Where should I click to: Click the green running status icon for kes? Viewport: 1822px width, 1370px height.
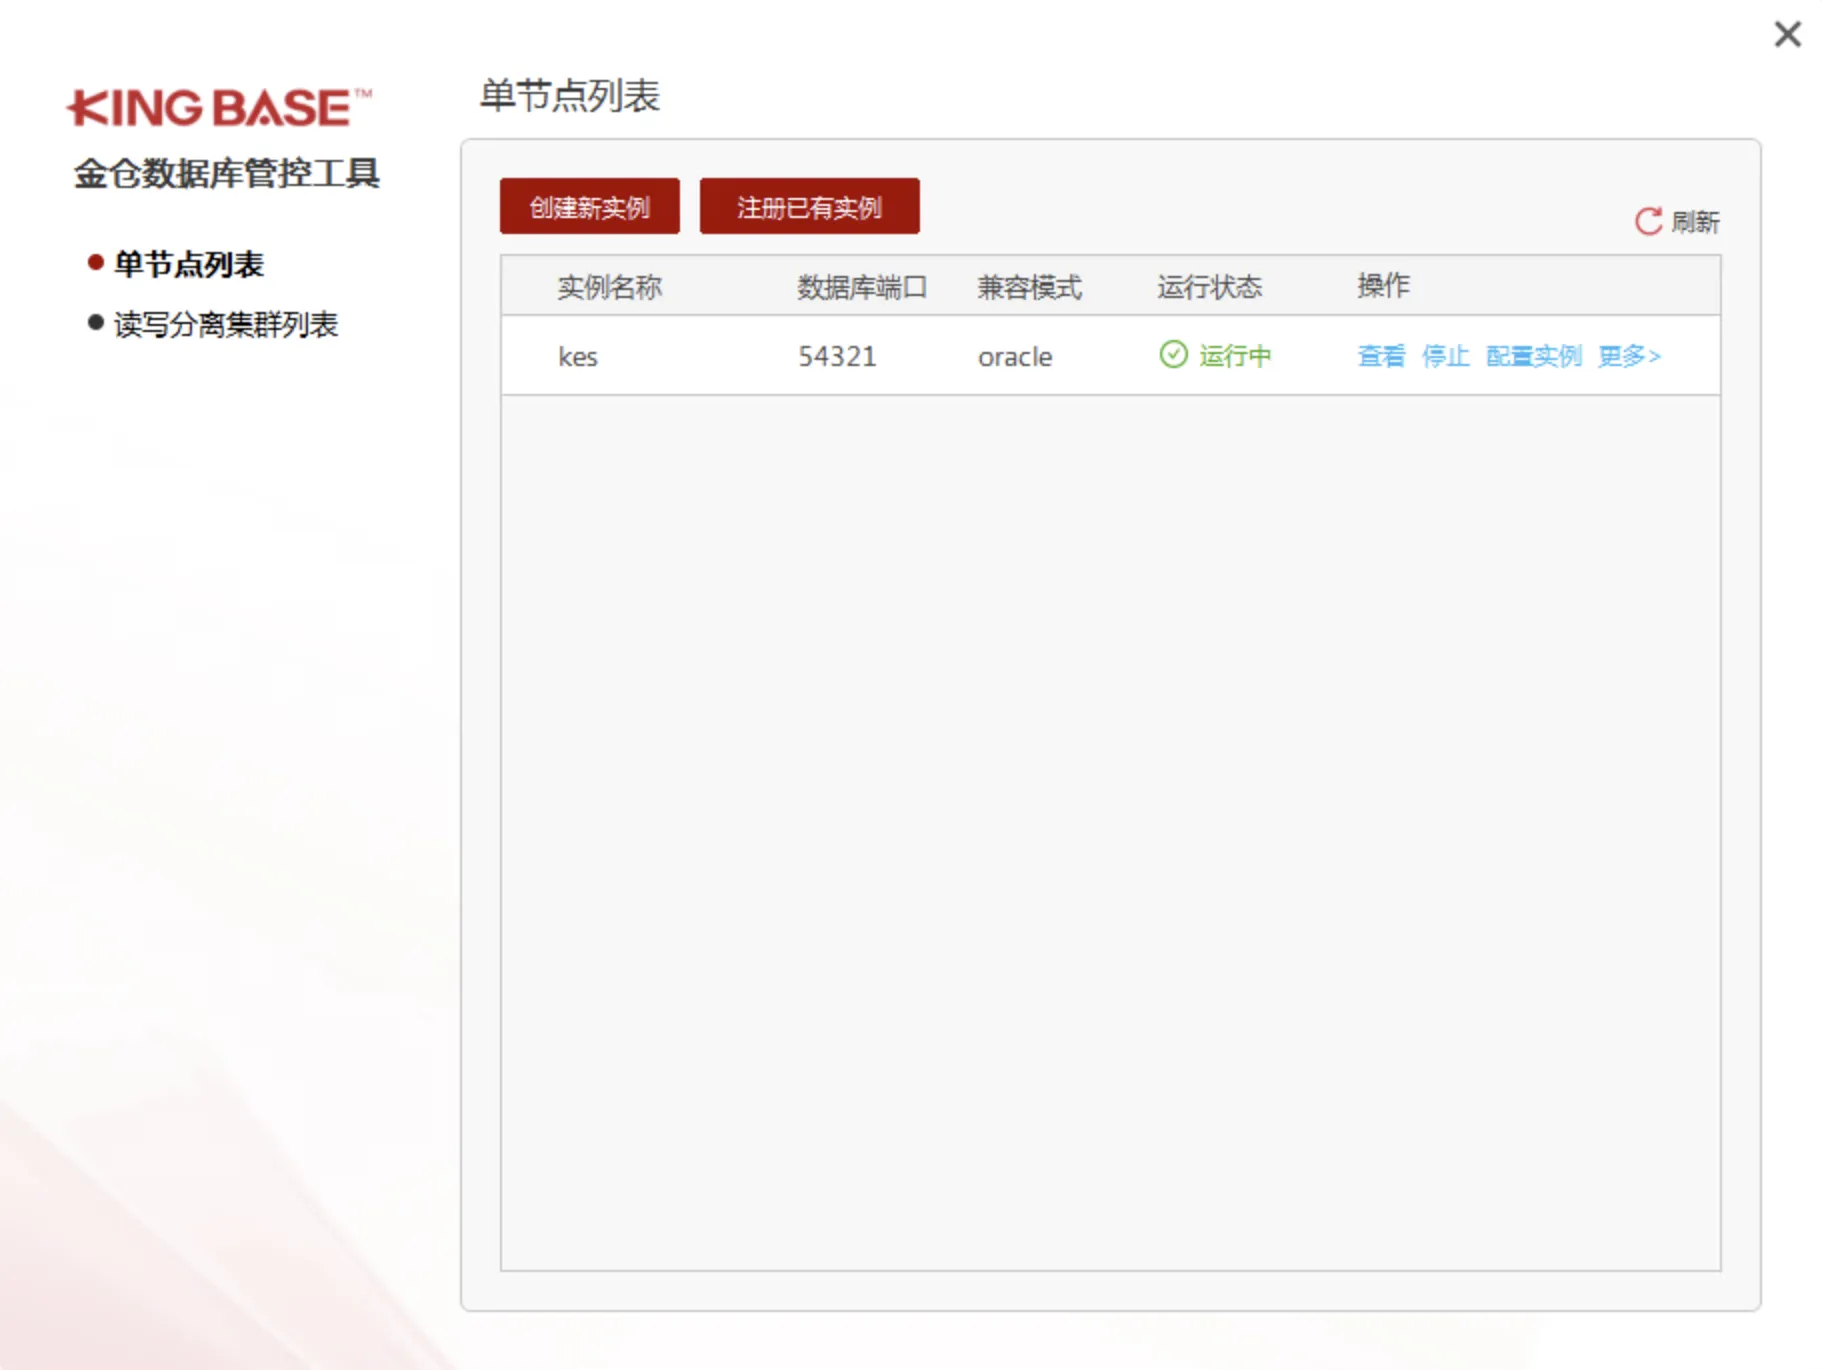coord(1172,355)
